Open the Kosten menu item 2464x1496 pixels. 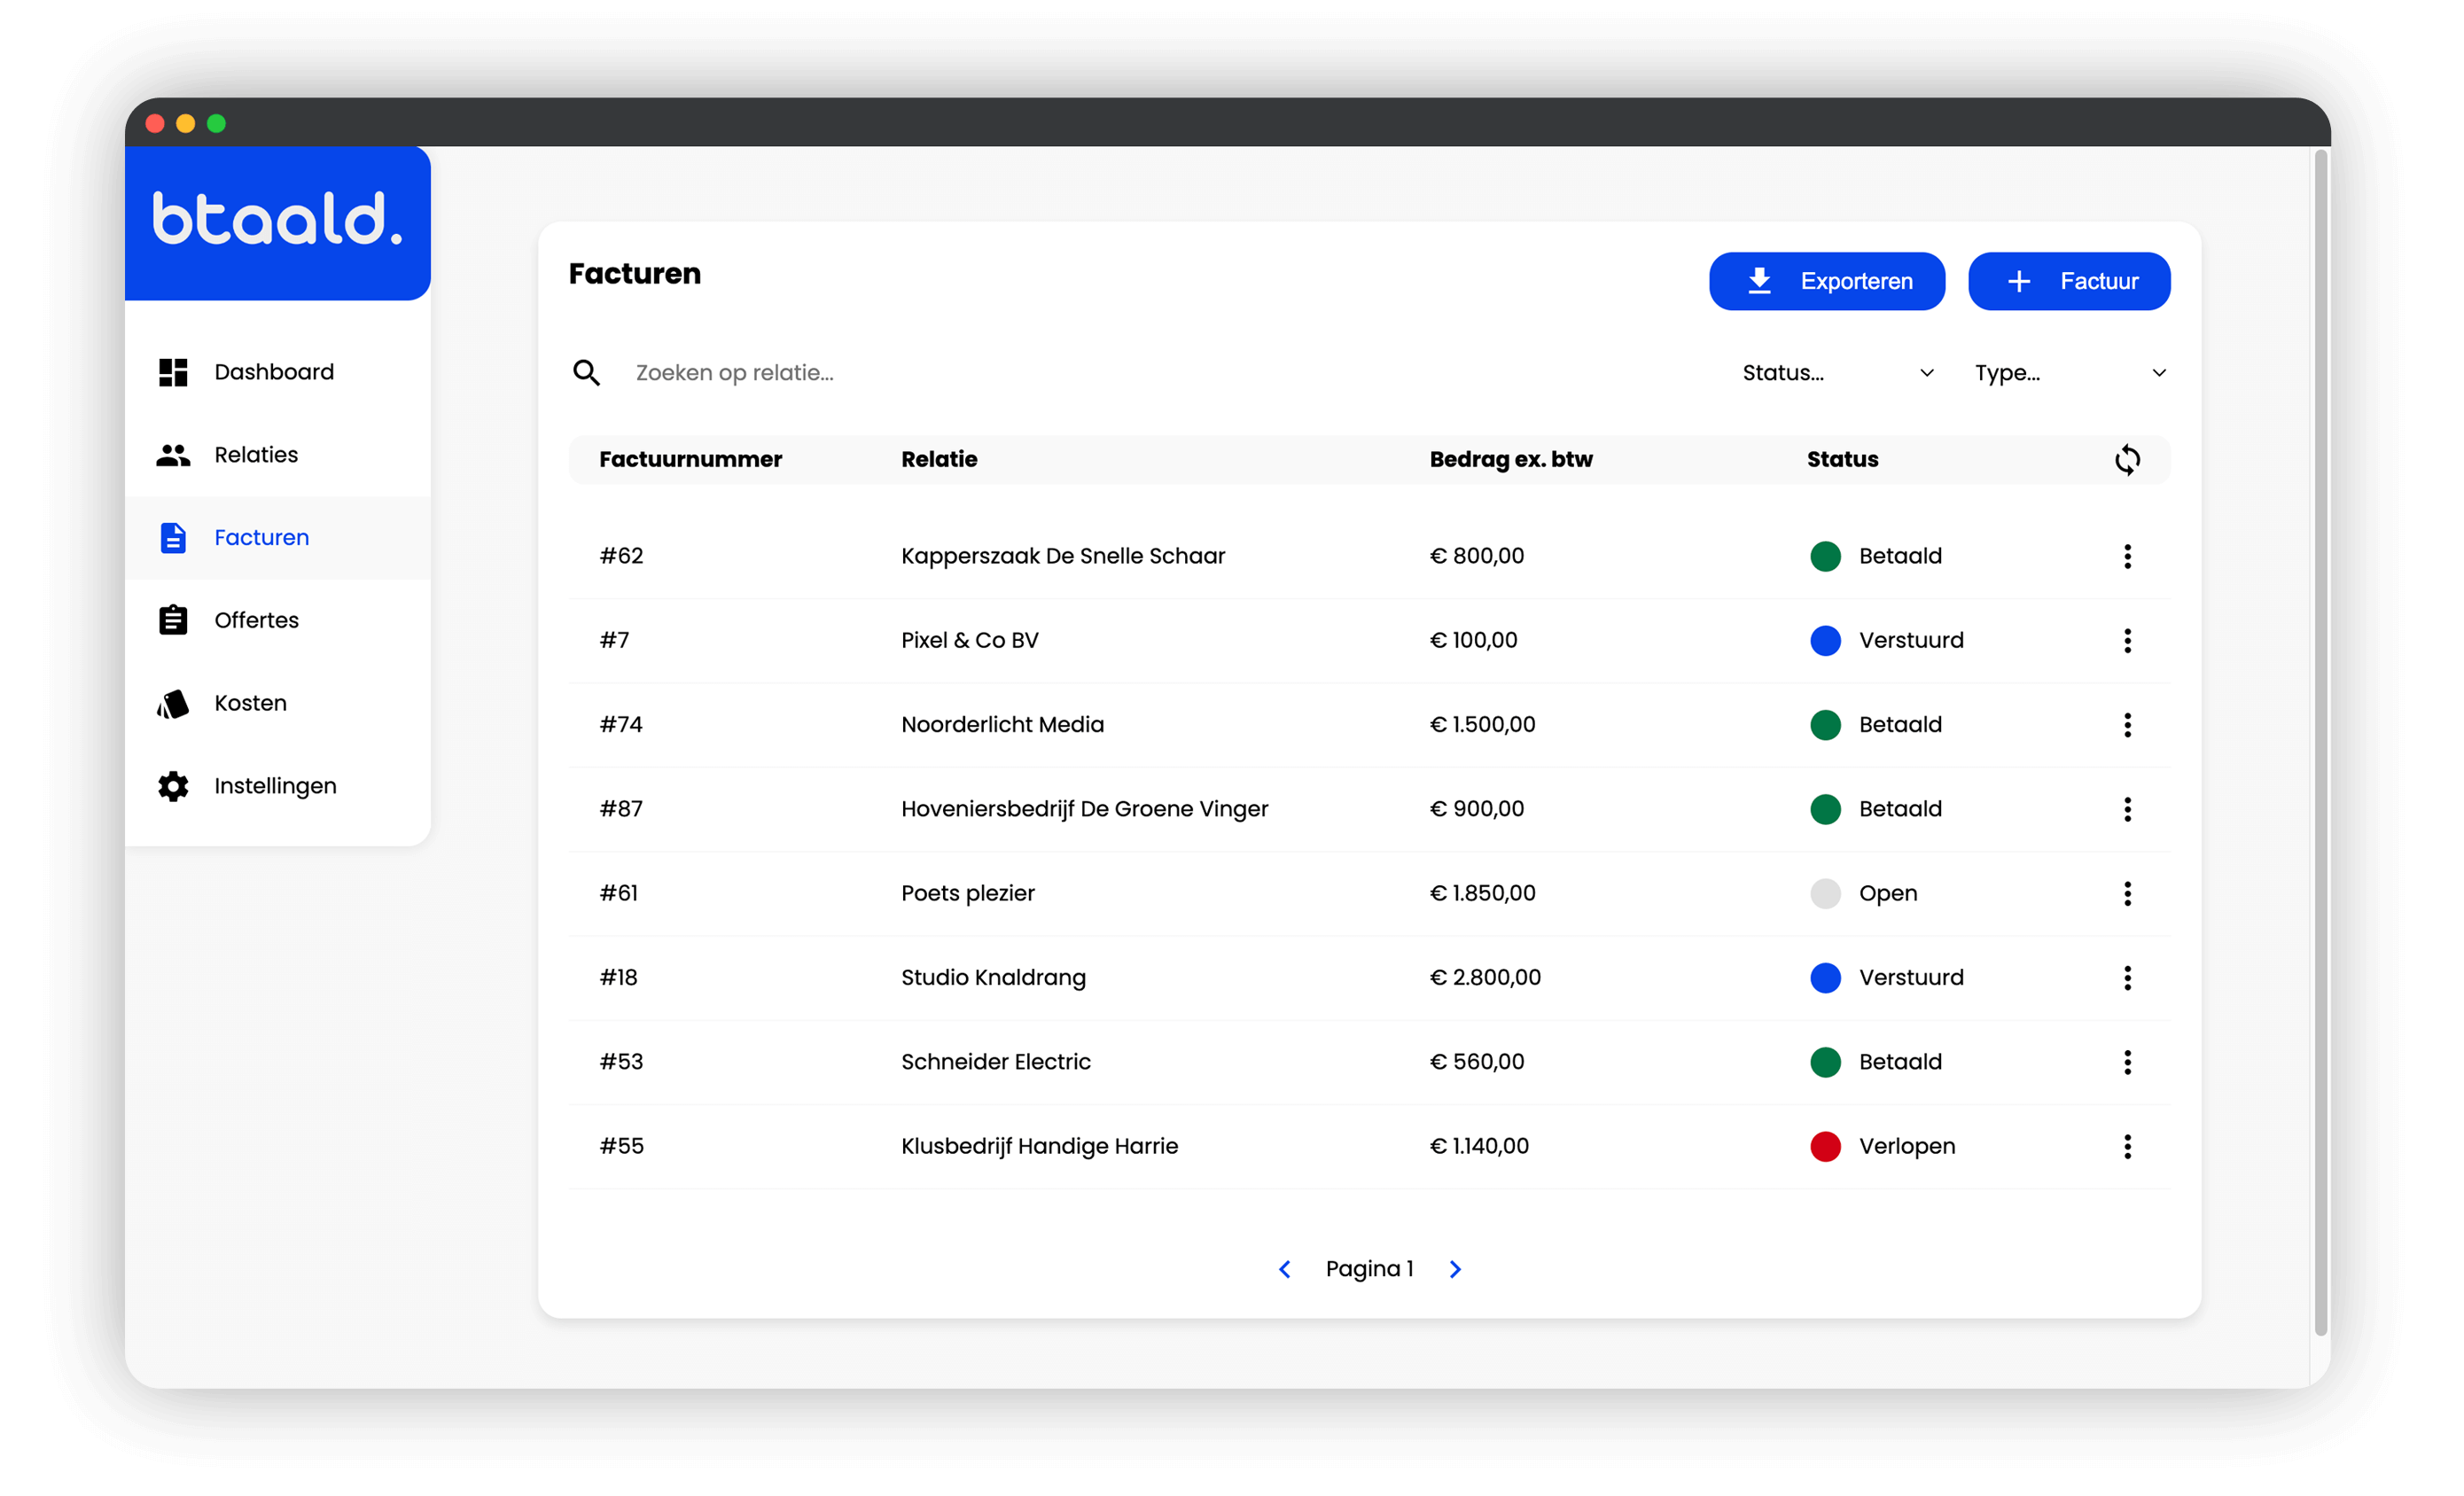click(278, 704)
